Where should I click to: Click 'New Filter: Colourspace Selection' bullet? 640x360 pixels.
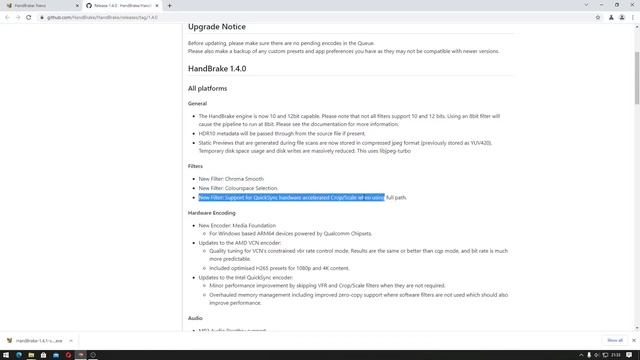point(238,188)
